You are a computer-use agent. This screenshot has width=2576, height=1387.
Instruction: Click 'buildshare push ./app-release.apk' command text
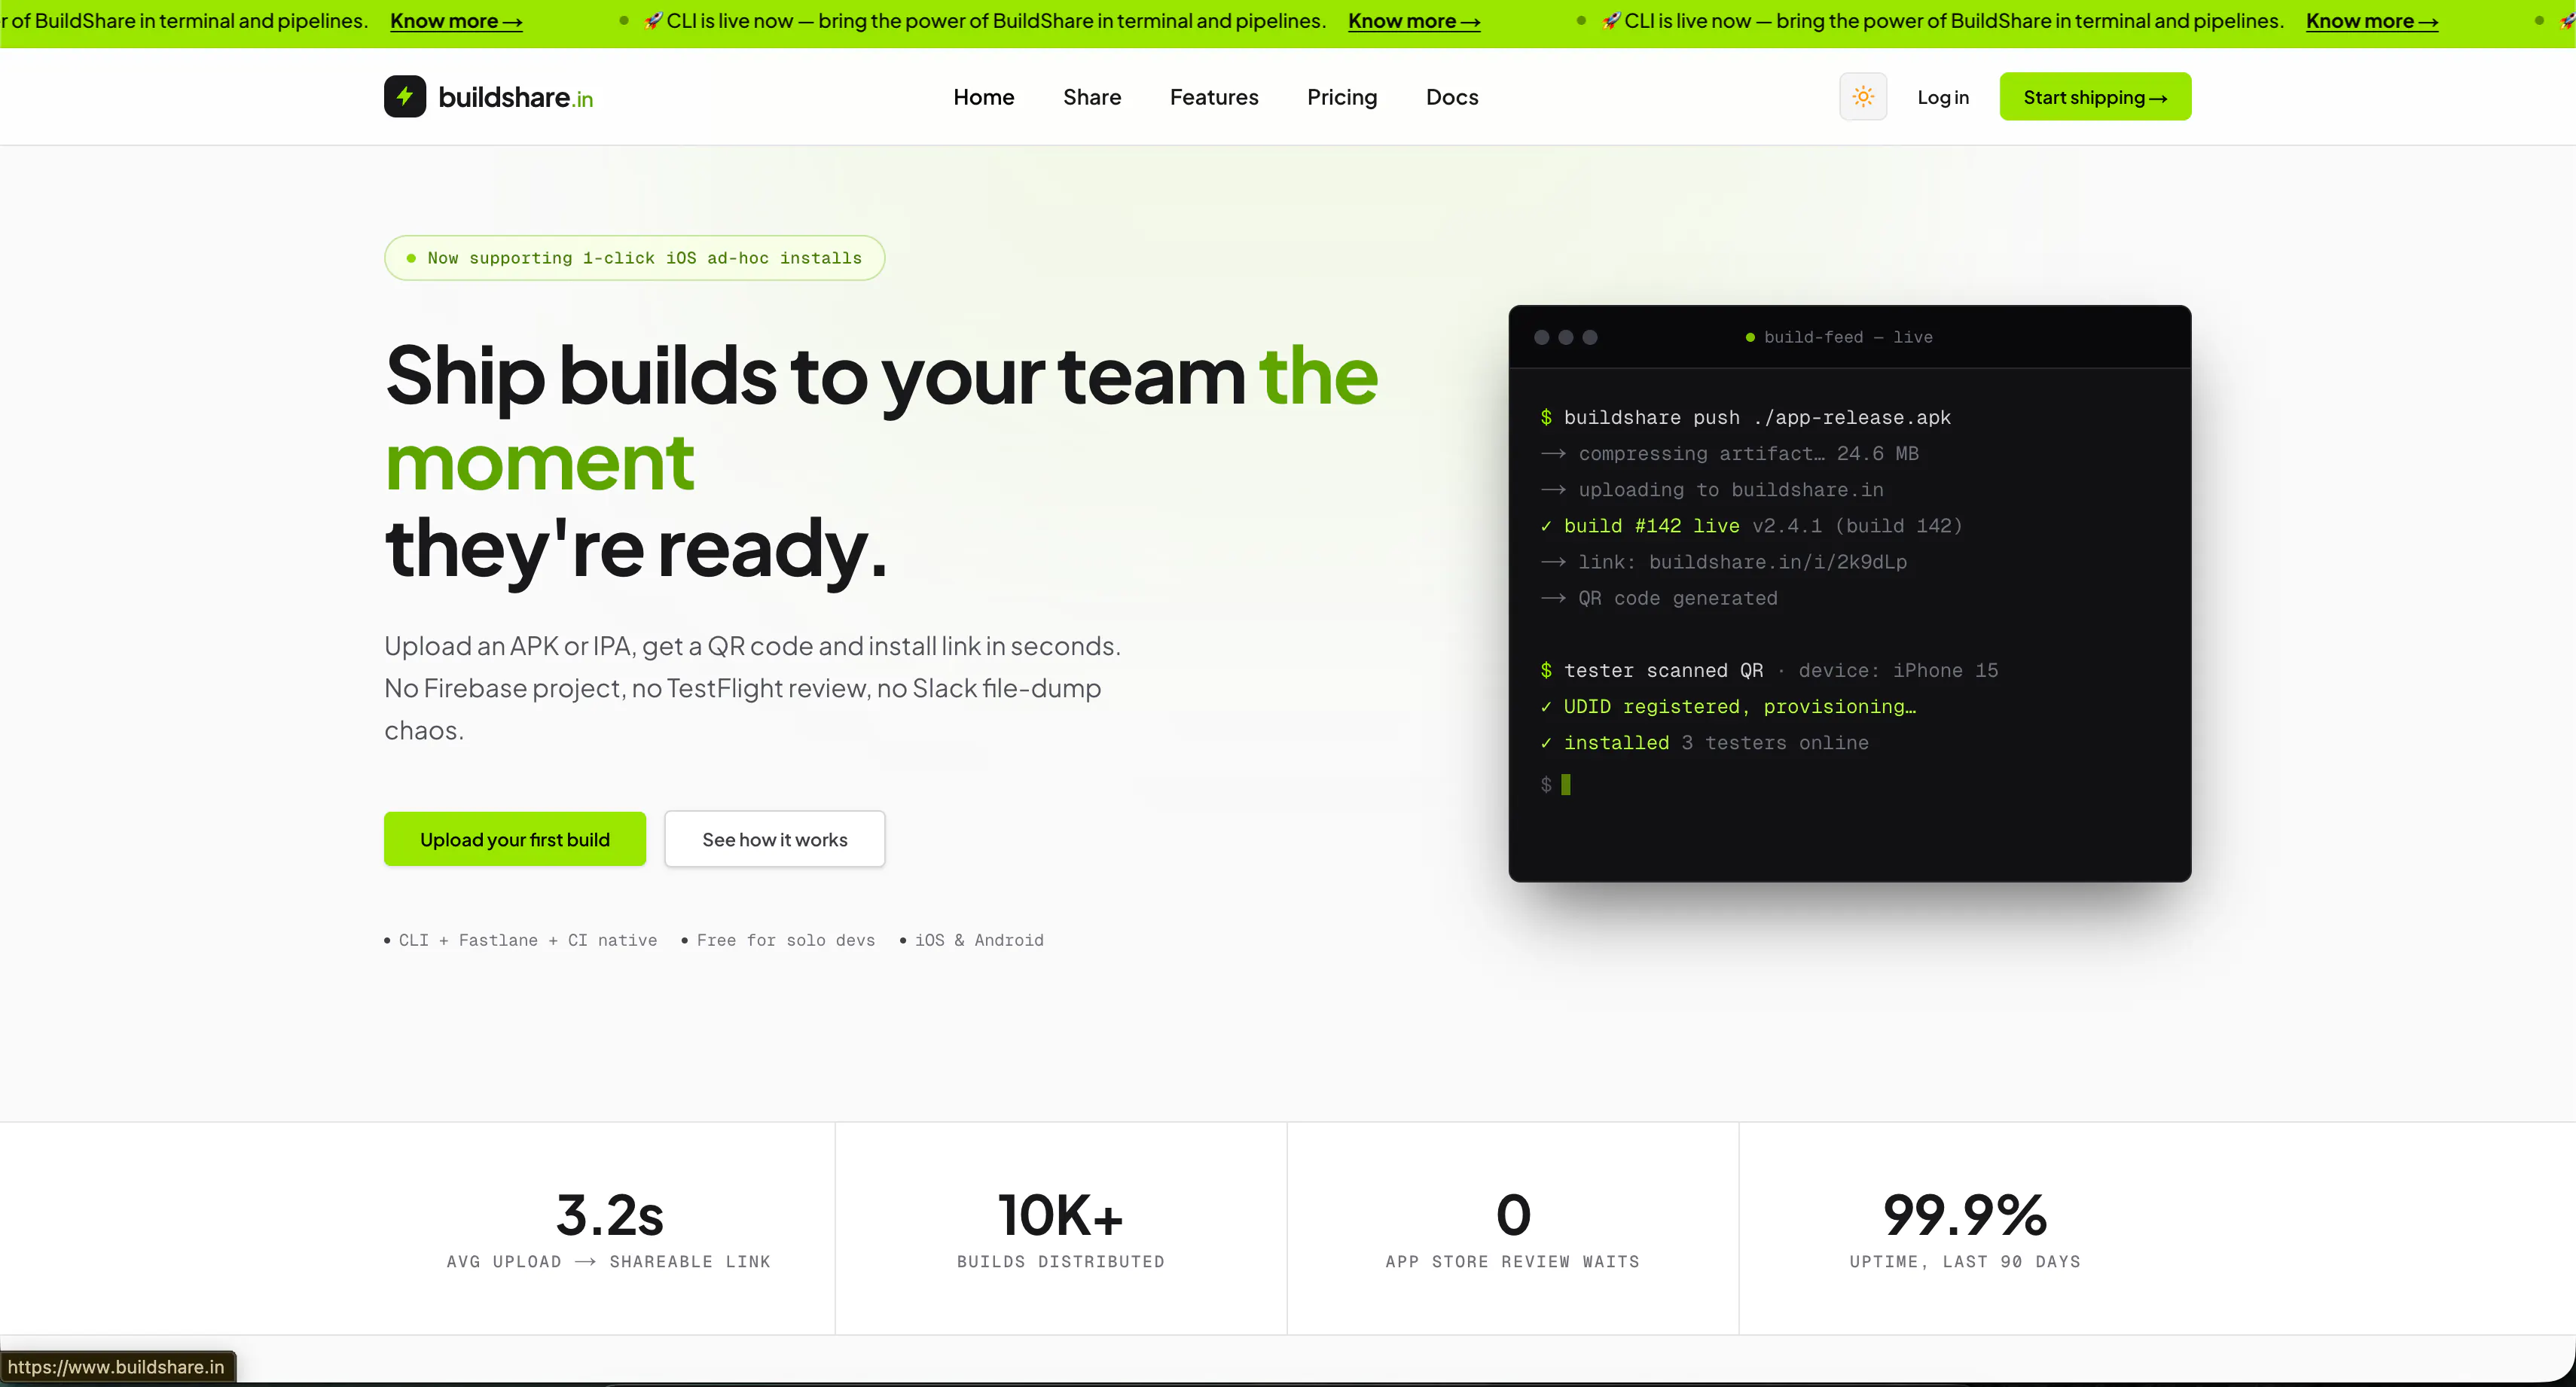(1757, 417)
